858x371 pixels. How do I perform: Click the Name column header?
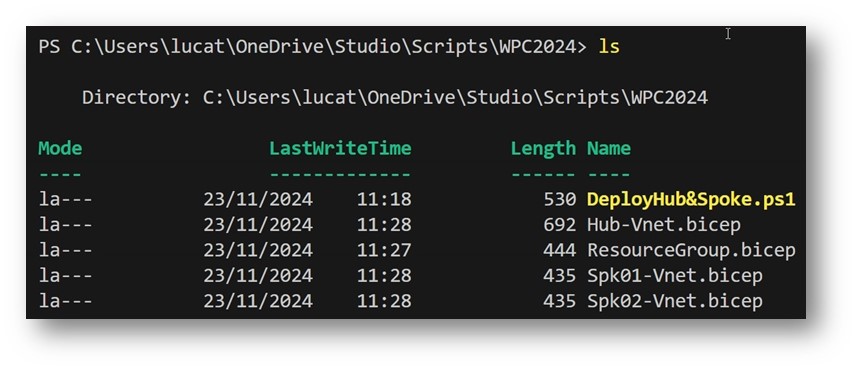point(609,148)
